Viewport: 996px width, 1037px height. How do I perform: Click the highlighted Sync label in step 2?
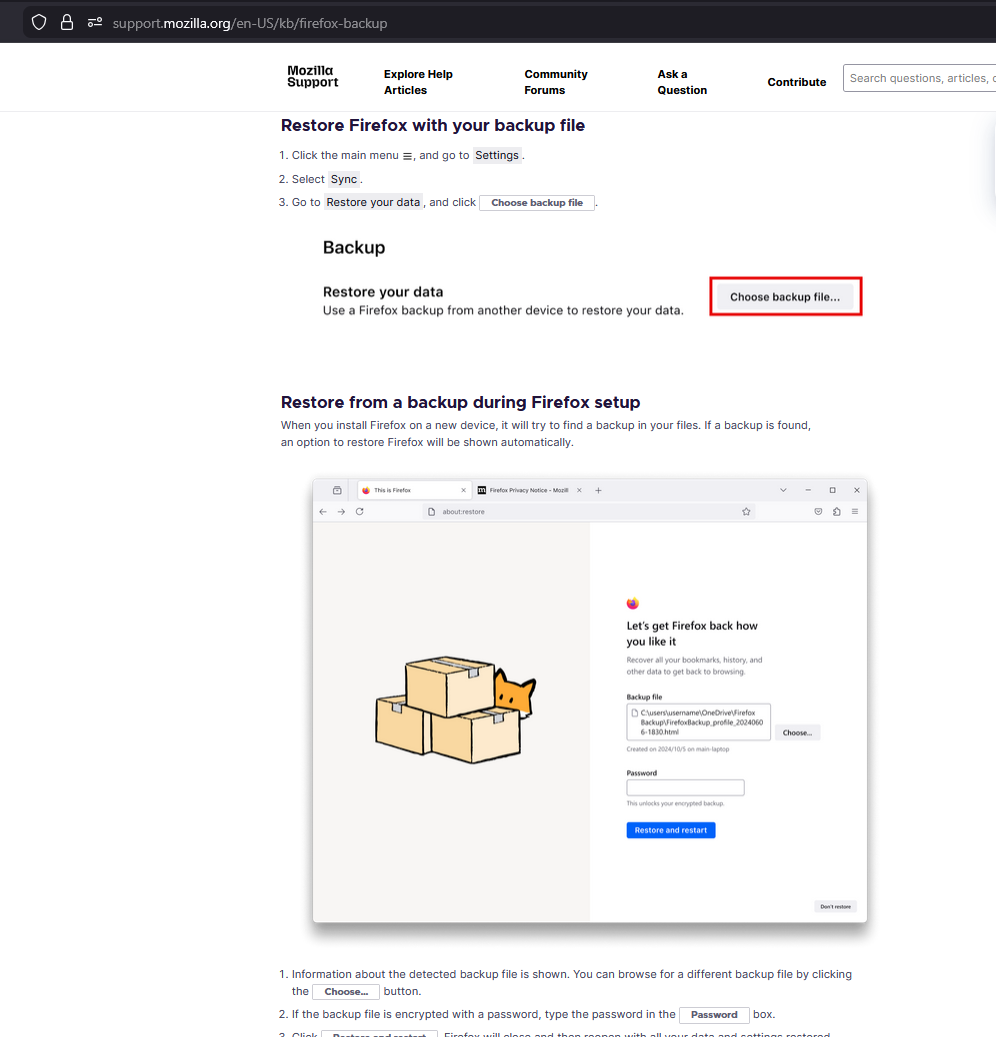[x=344, y=179]
